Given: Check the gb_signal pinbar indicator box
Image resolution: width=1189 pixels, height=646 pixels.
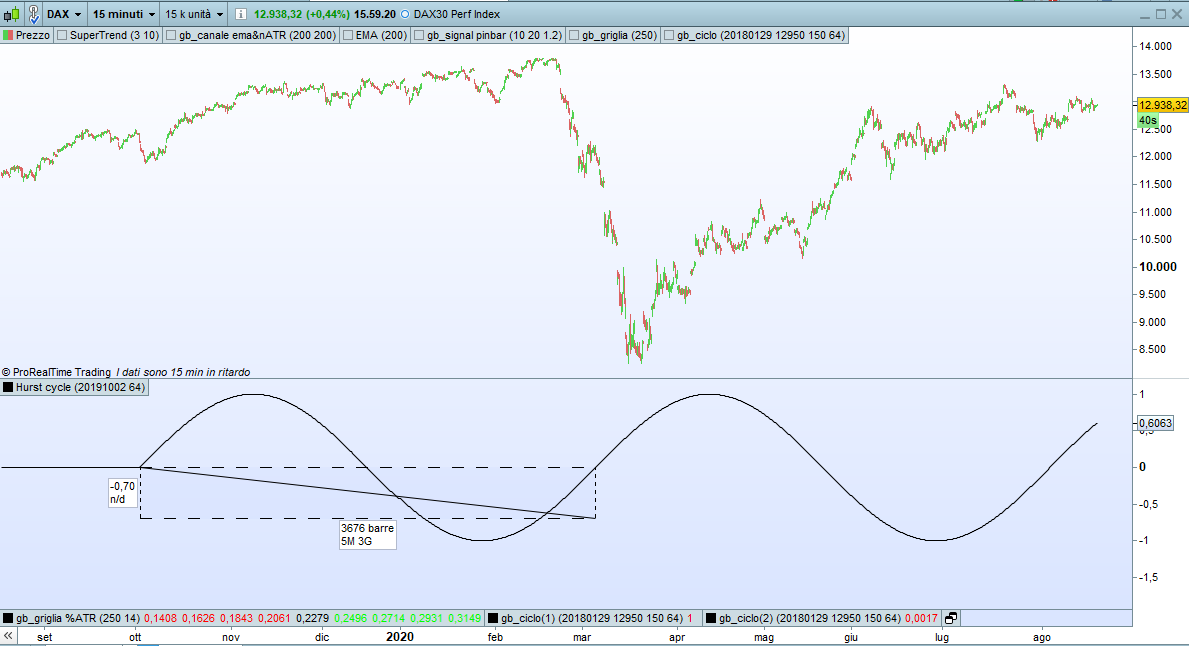Looking at the screenshot, I should pyautogui.click(x=419, y=36).
